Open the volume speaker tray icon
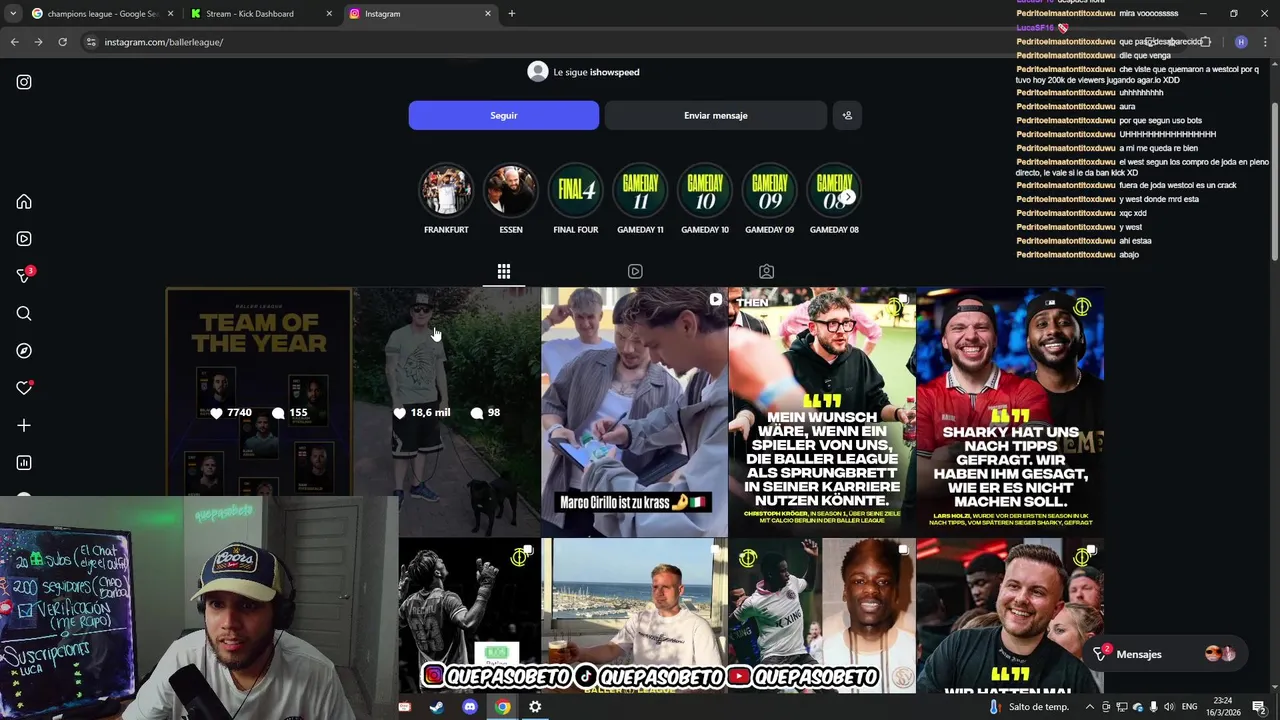Viewport: 1280px width, 720px height. pyautogui.click(x=1168, y=707)
